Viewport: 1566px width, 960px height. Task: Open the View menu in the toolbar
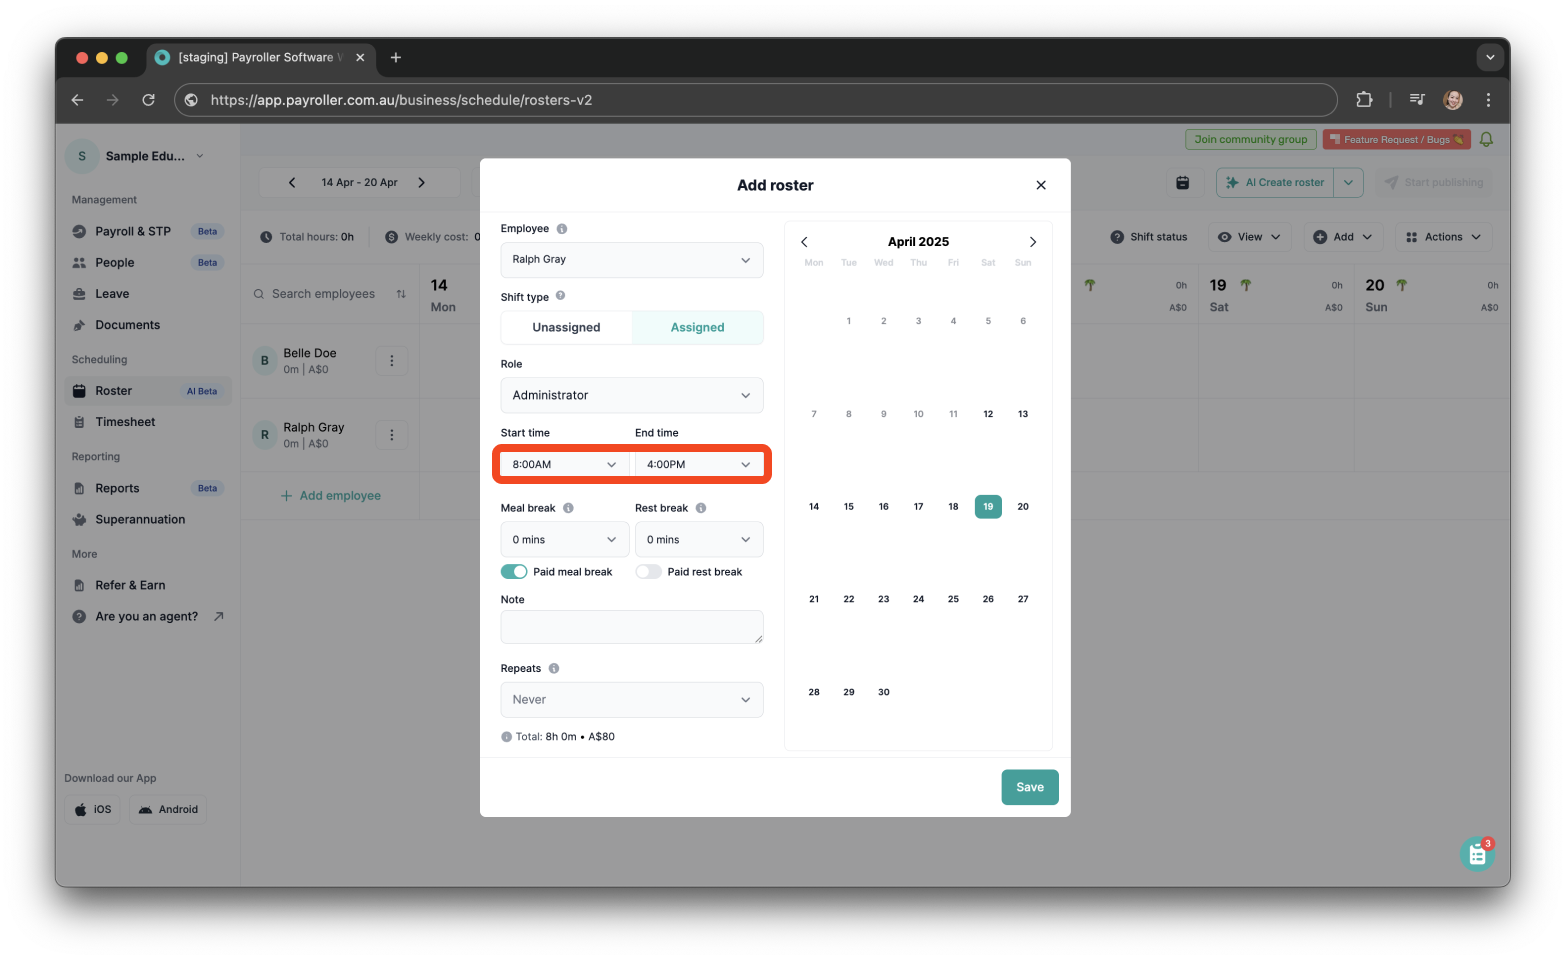[1249, 236]
